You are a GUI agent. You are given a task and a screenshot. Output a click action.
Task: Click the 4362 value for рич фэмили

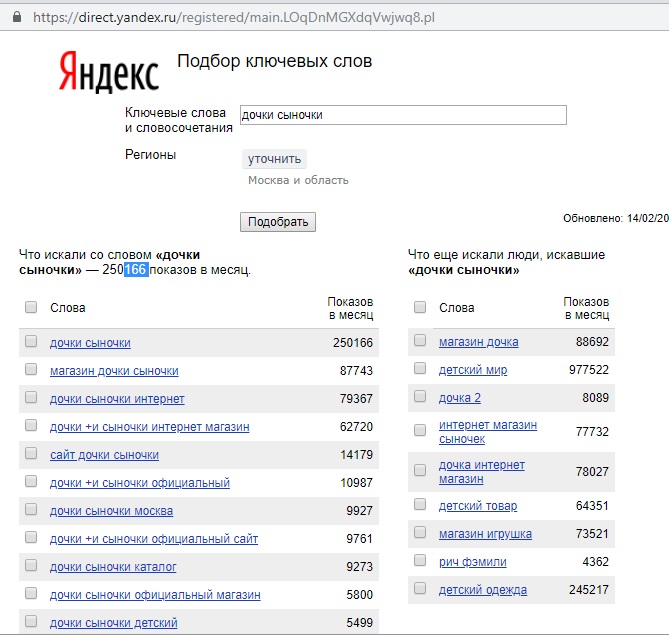coord(596,562)
